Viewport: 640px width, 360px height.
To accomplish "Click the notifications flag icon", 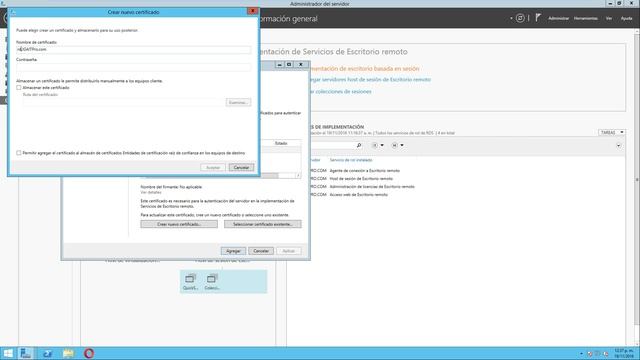I will pyautogui.click(x=538, y=18).
